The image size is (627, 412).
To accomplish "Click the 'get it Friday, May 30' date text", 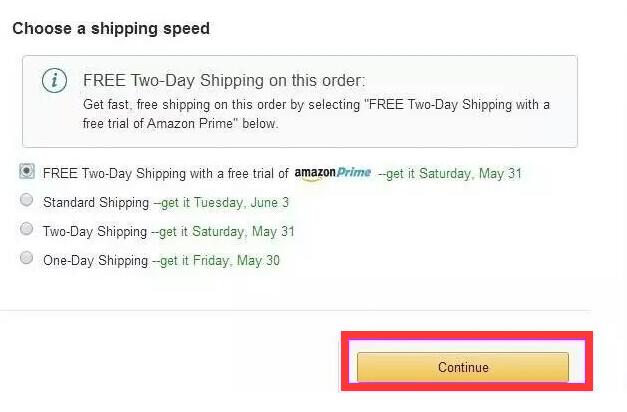I will 220,260.
